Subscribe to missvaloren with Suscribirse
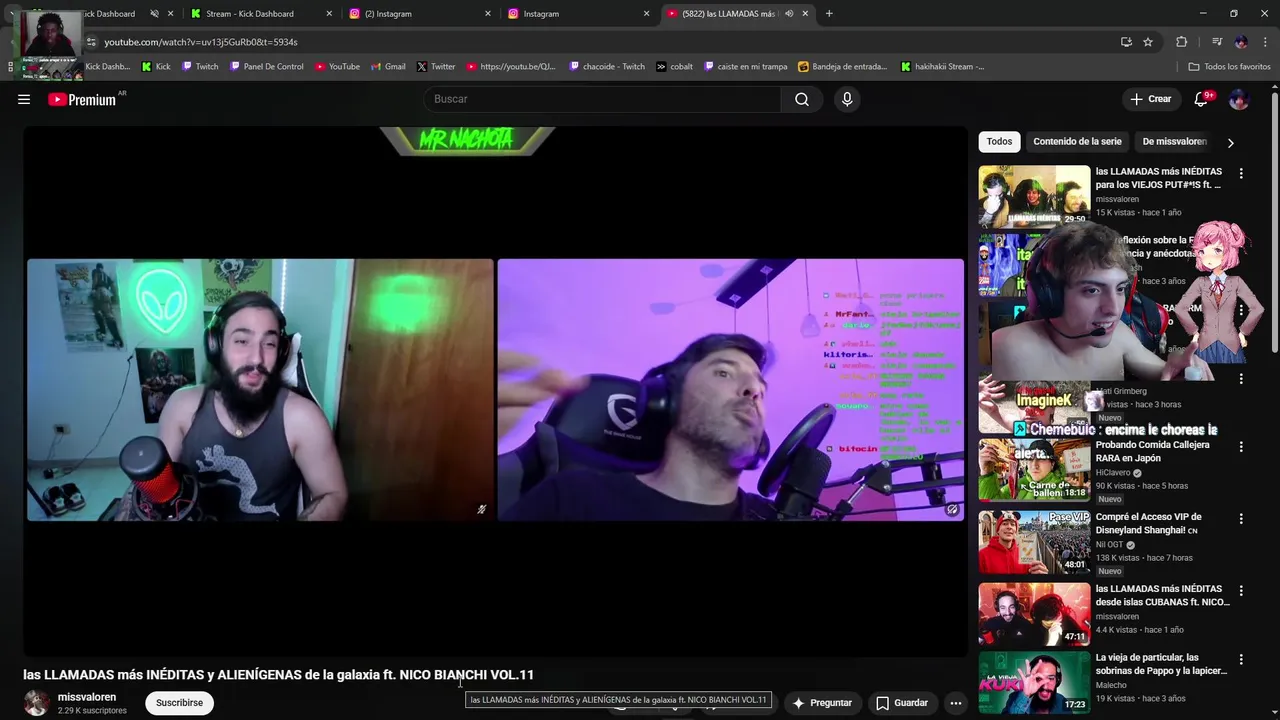This screenshot has height=720, width=1280. tap(179, 703)
